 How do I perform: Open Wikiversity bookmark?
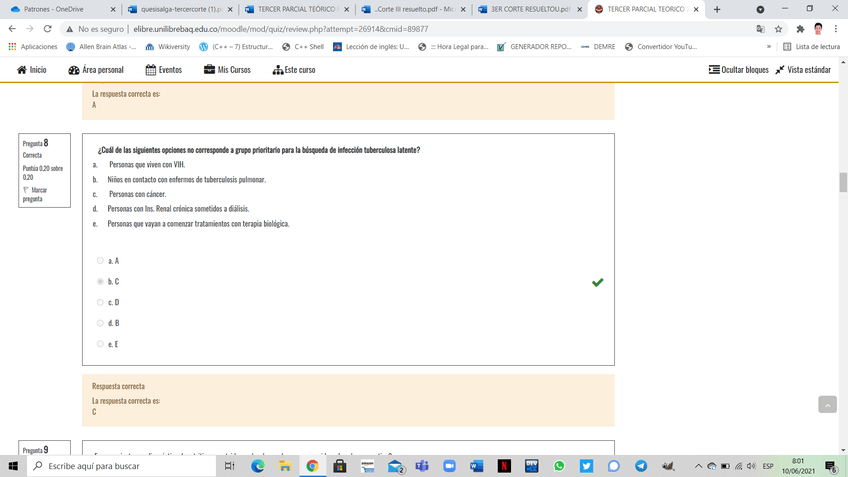[168, 47]
